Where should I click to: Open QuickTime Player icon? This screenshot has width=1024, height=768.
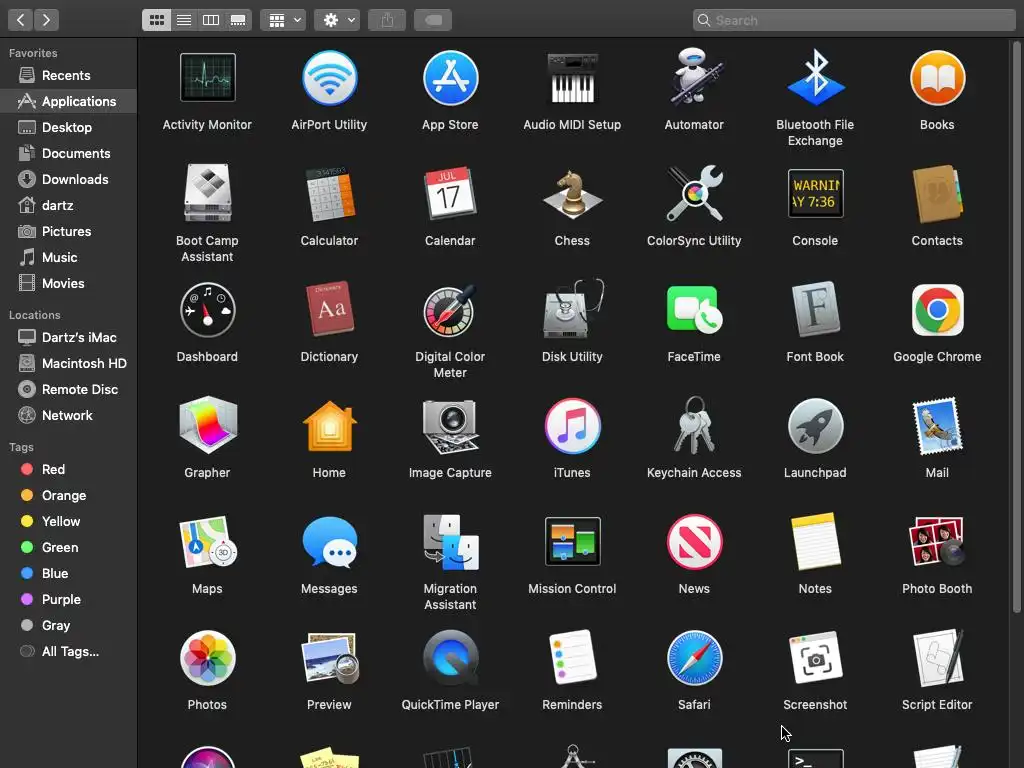(451, 658)
